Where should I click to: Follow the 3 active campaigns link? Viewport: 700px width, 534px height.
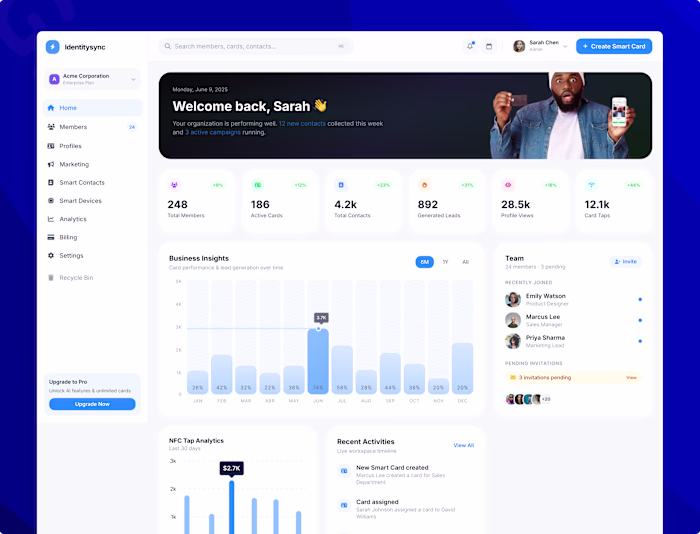click(x=213, y=133)
